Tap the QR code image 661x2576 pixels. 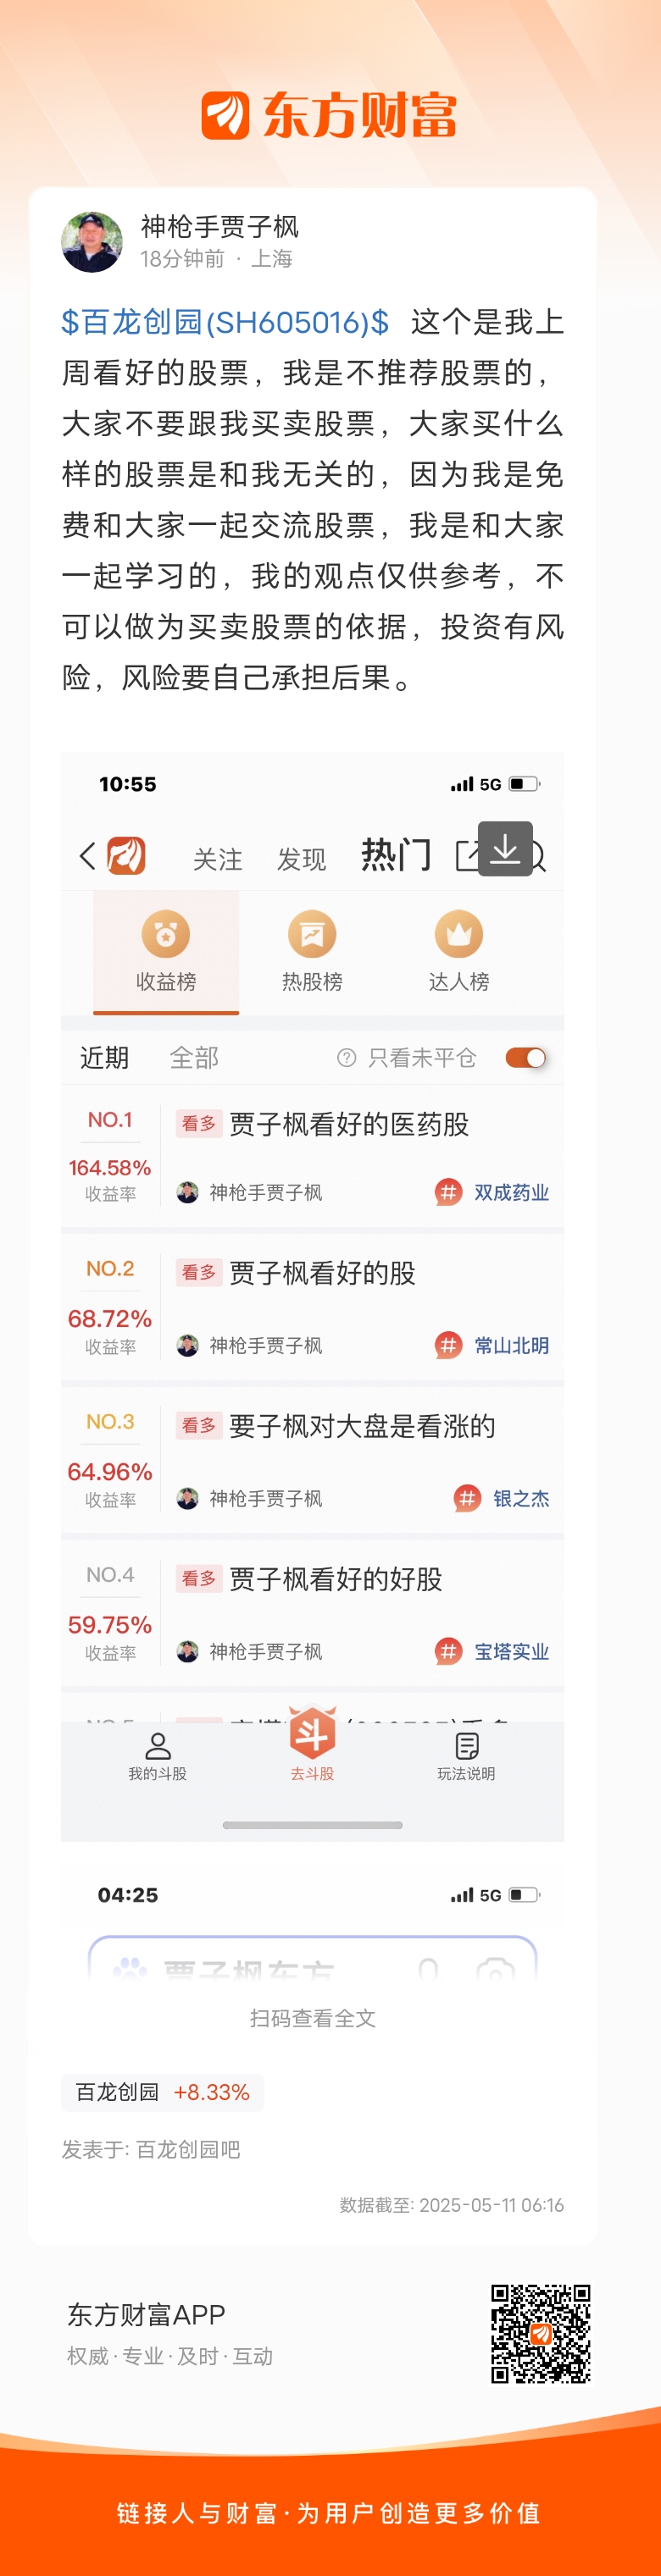tap(540, 2333)
